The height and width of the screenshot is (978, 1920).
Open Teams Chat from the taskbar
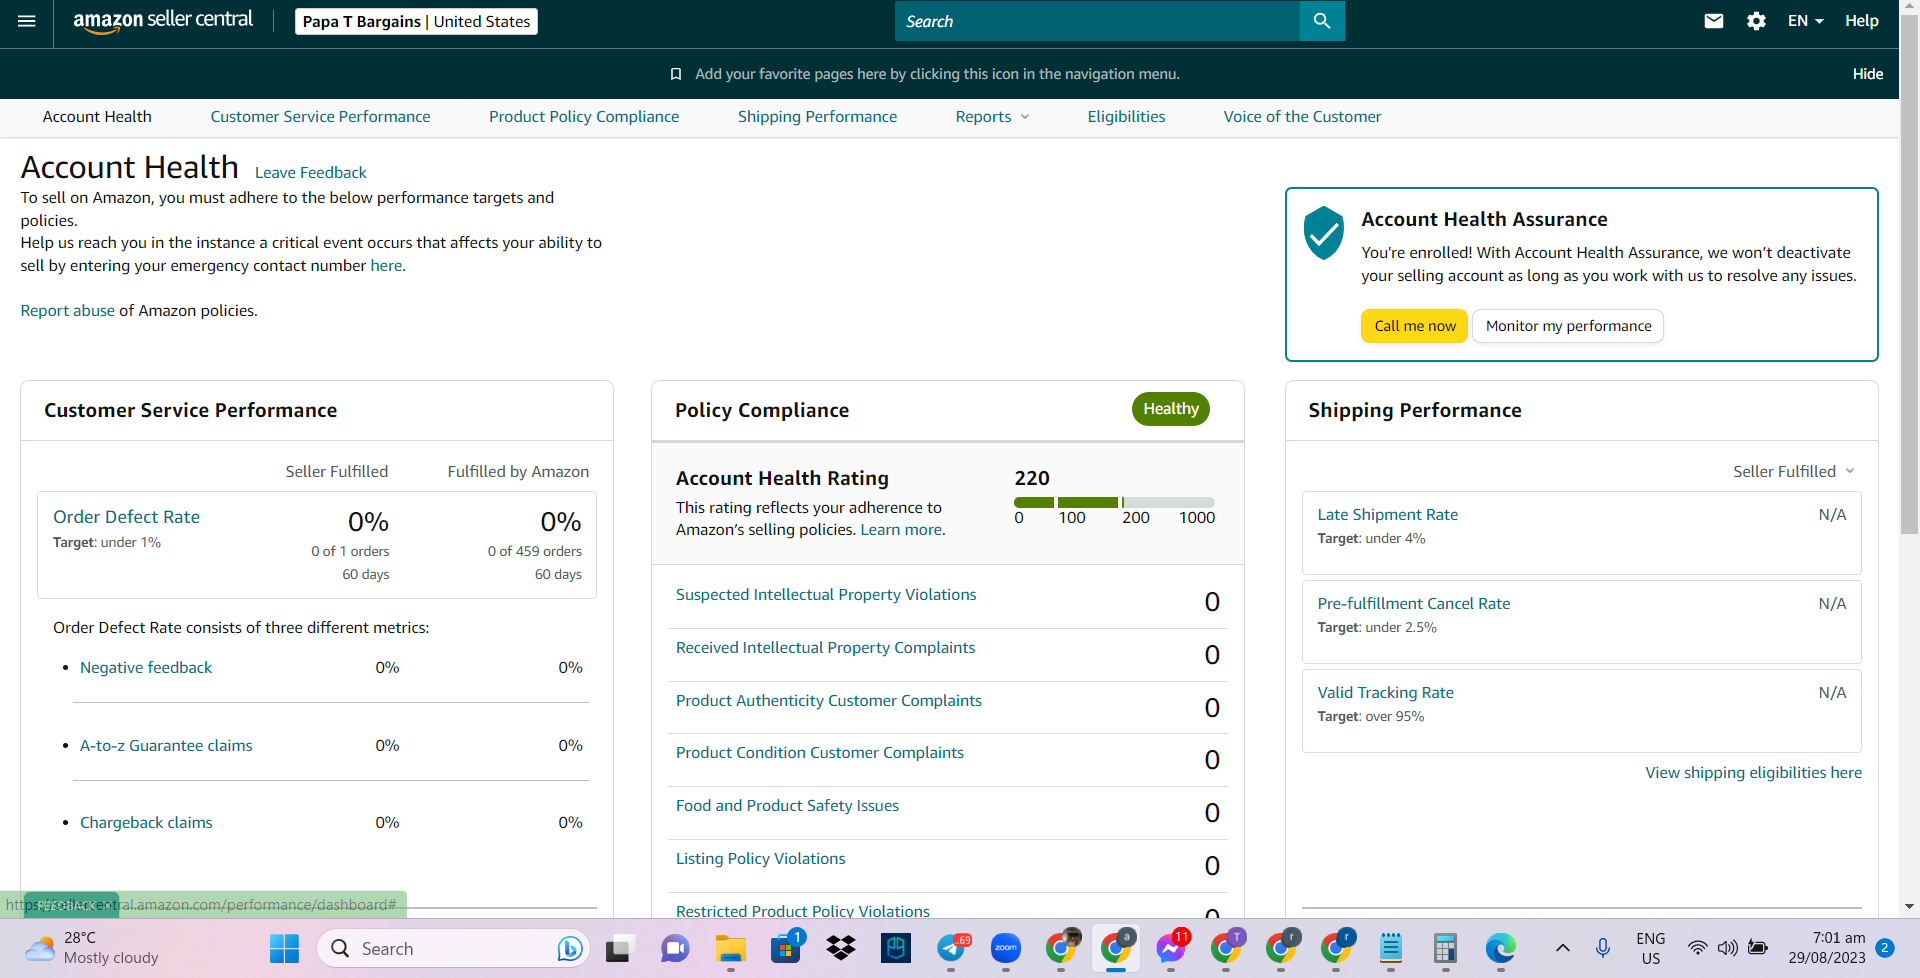(675, 948)
